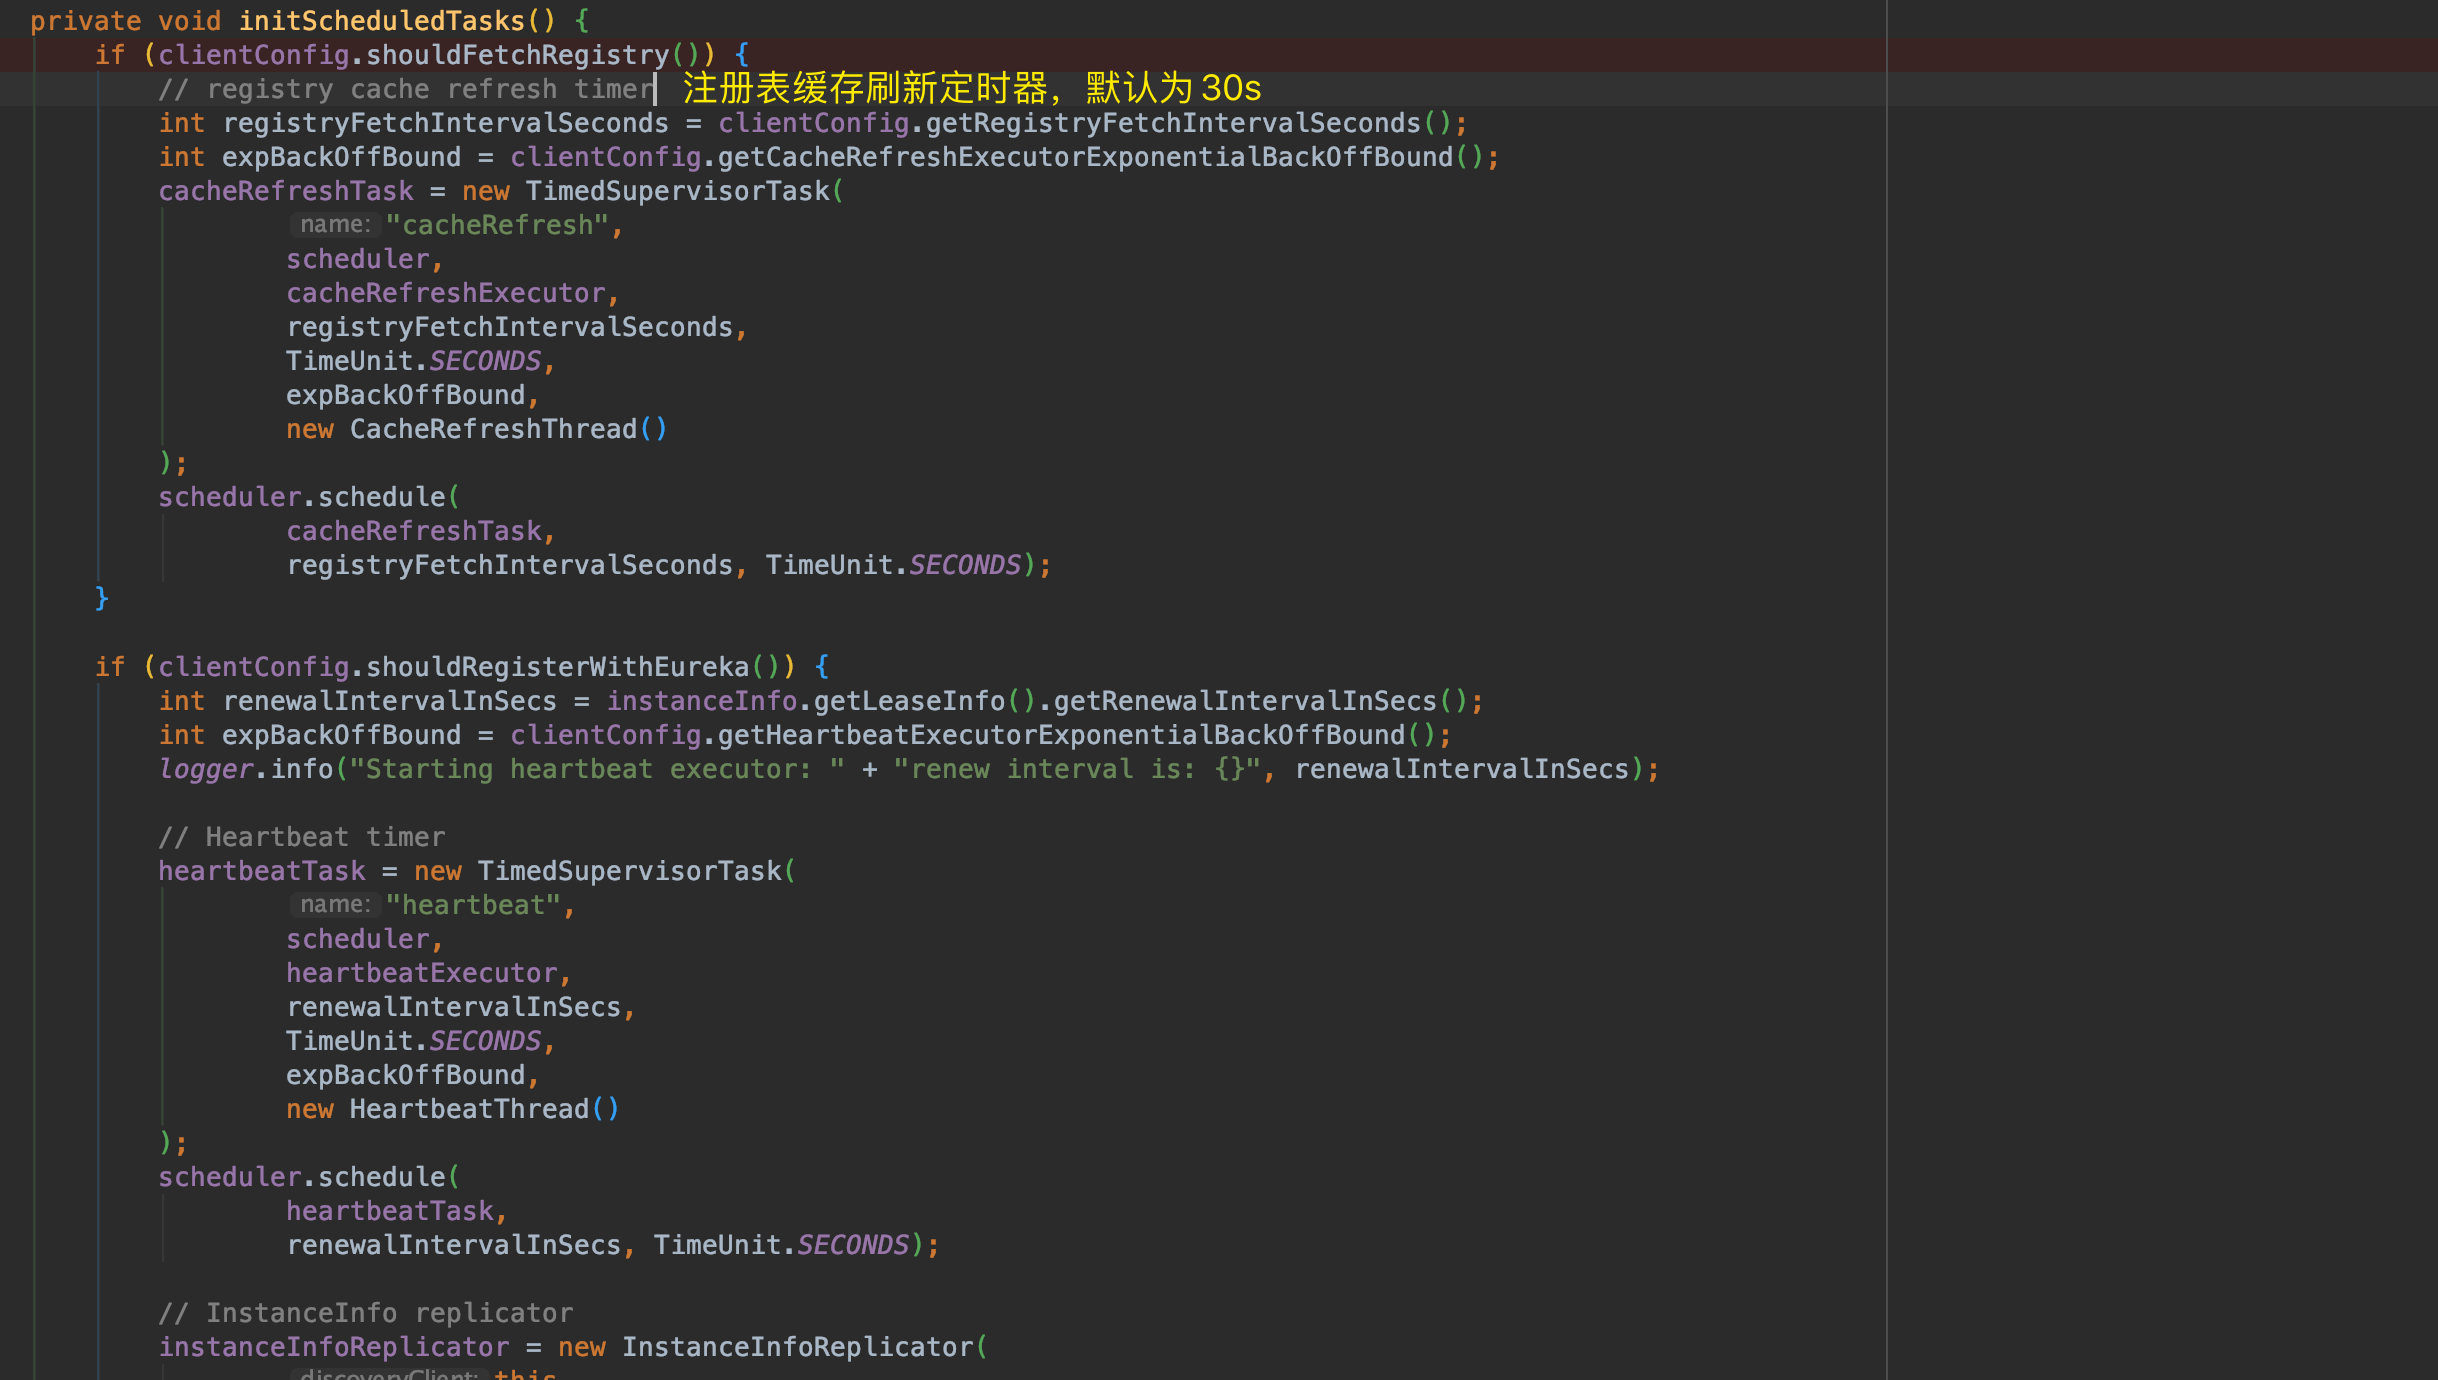Click CacheRefreshThread constructor call
2438x1380 pixels.
[x=493, y=429]
